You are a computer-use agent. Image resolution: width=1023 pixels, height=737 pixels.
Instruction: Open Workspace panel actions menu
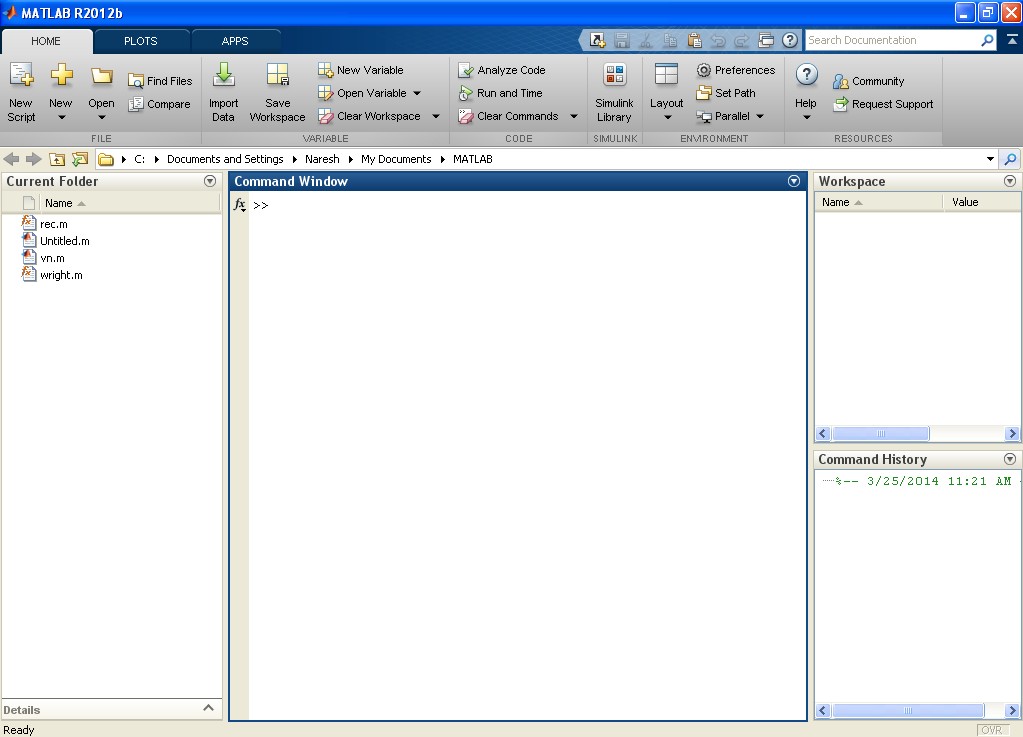point(1009,181)
